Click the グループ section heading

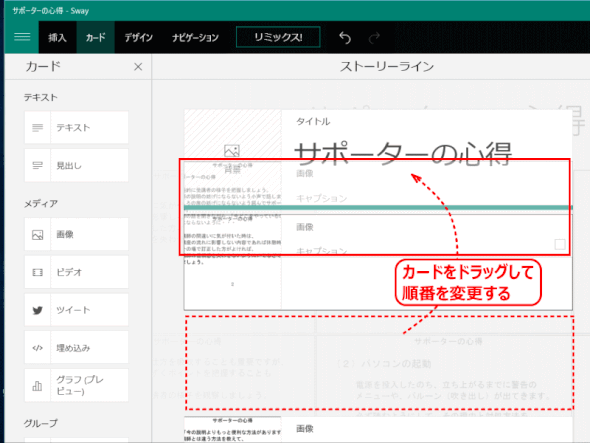tap(41, 423)
